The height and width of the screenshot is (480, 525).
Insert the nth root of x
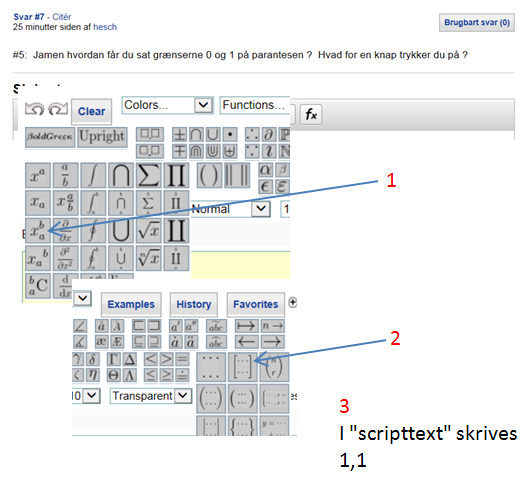coord(149,258)
